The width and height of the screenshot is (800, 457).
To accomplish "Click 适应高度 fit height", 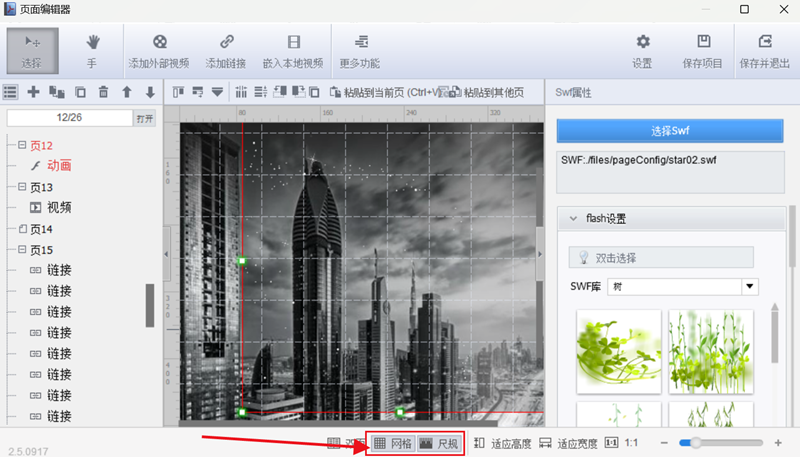I will click(503, 443).
